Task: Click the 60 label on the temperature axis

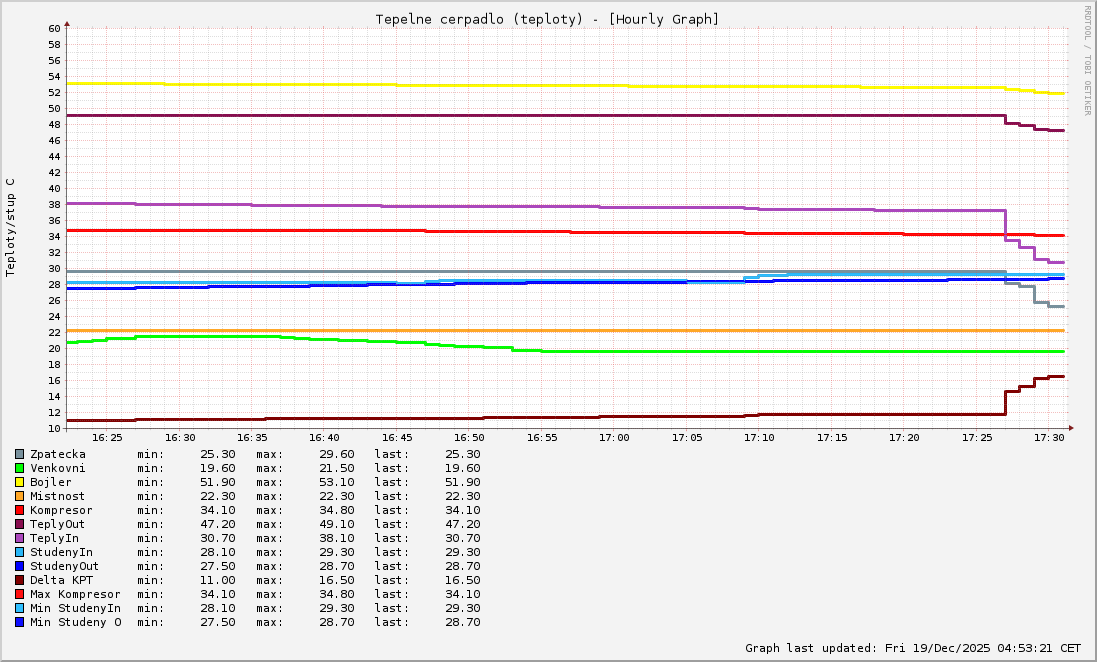Action: point(54,28)
